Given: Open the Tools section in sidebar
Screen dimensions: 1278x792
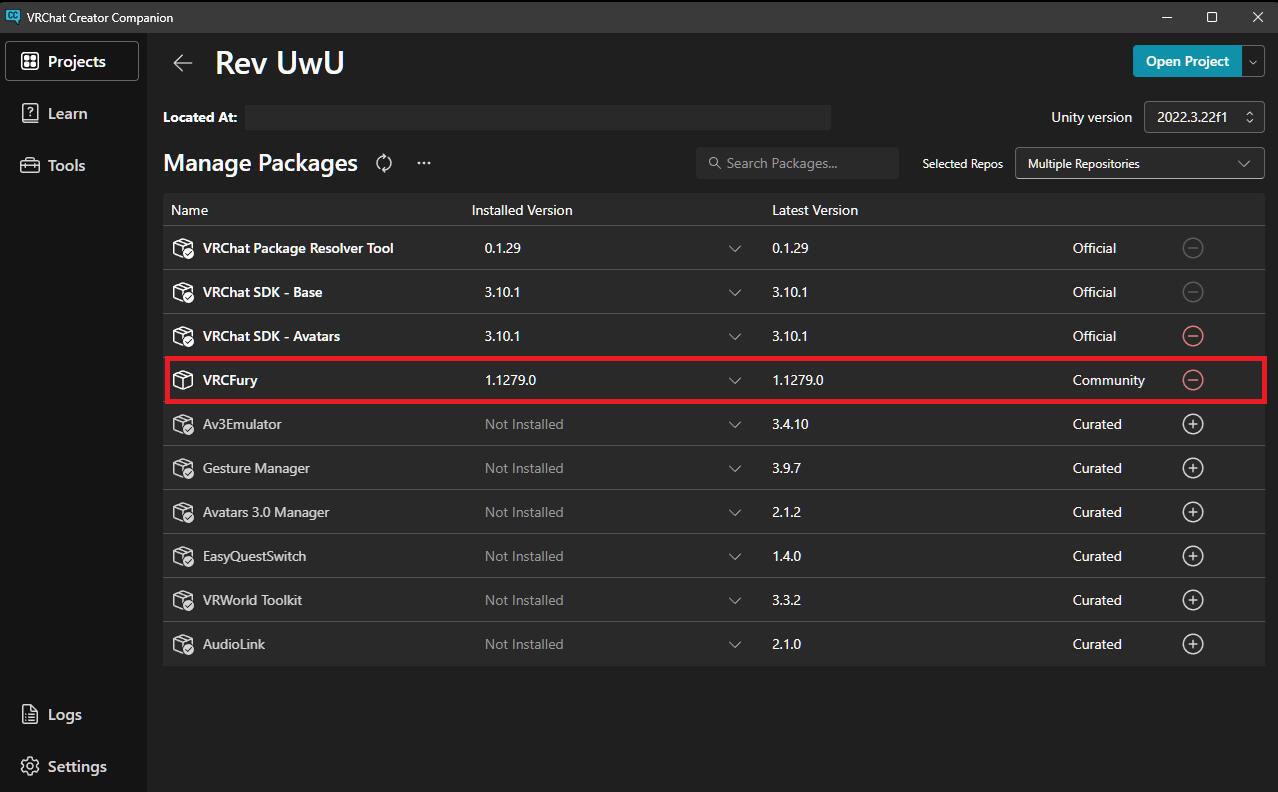Looking at the screenshot, I should 66,166.
